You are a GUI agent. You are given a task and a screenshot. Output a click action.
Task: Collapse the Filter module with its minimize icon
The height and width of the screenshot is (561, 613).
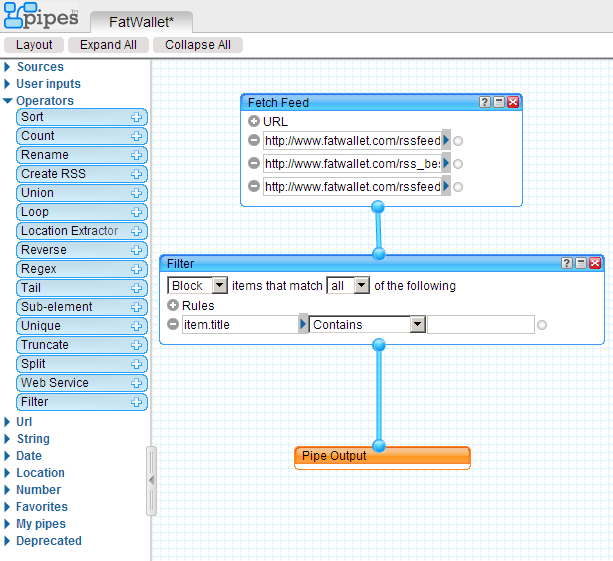click(581, 263)
